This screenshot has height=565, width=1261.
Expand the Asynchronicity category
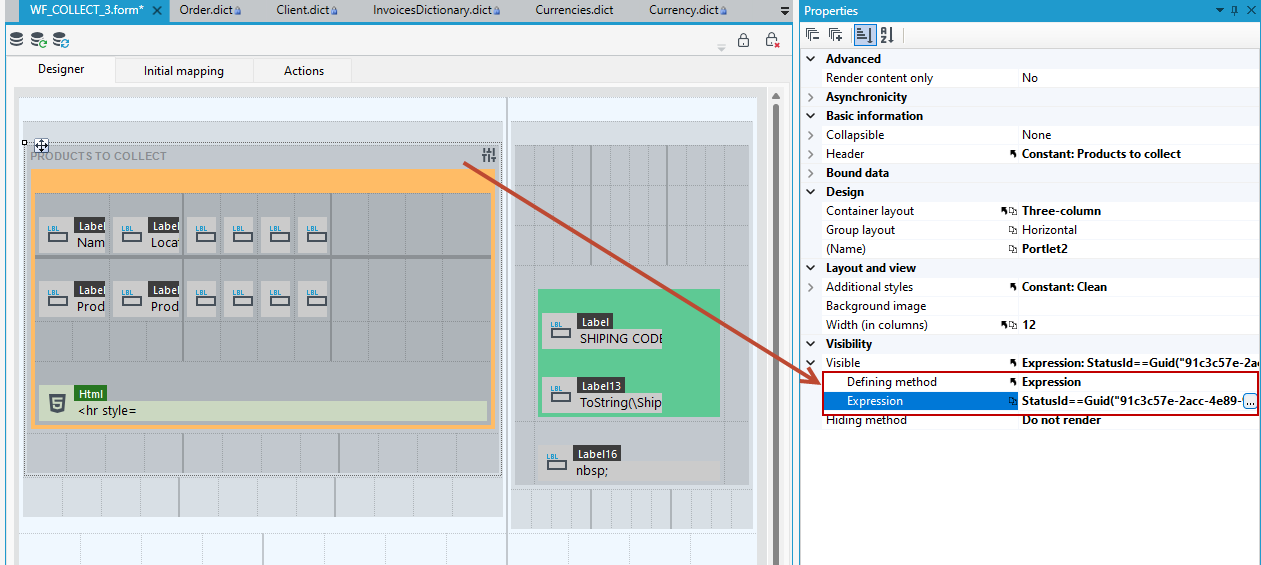pyautogui.click(x=811, y=97)
